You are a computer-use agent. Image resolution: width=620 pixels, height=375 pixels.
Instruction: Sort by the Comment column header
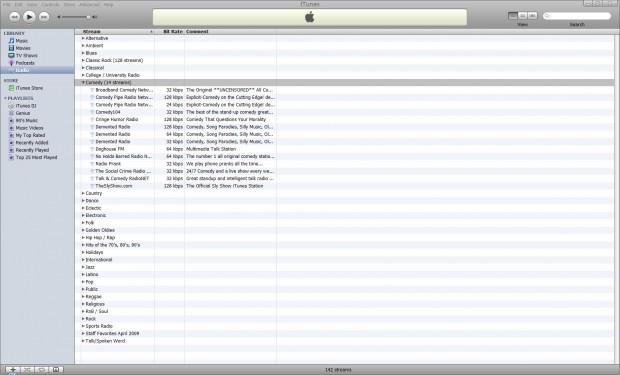(x=230, y=31)
